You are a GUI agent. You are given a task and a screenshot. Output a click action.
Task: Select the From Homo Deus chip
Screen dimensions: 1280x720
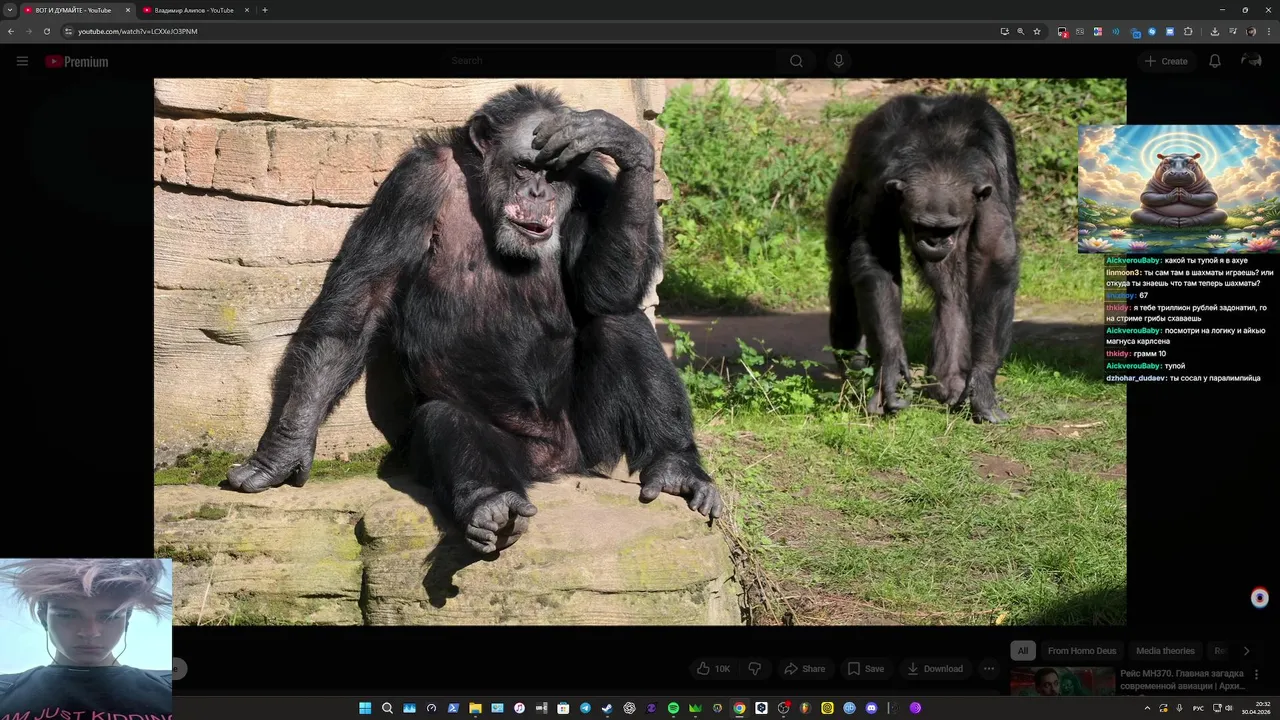(1082, 651)
